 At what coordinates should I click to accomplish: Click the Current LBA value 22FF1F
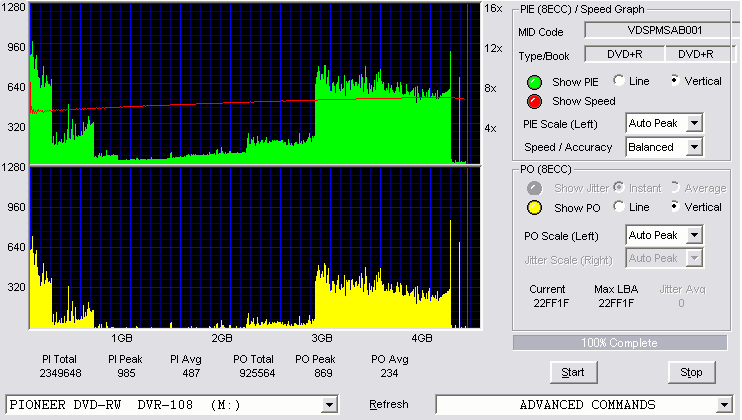tap(551, 303)
